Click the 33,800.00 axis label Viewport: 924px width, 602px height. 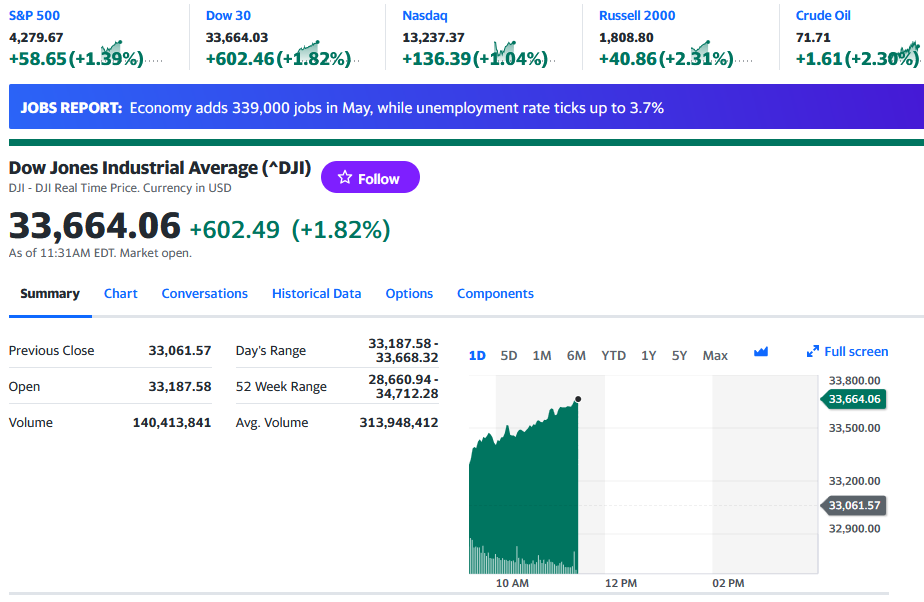(854, 381)
